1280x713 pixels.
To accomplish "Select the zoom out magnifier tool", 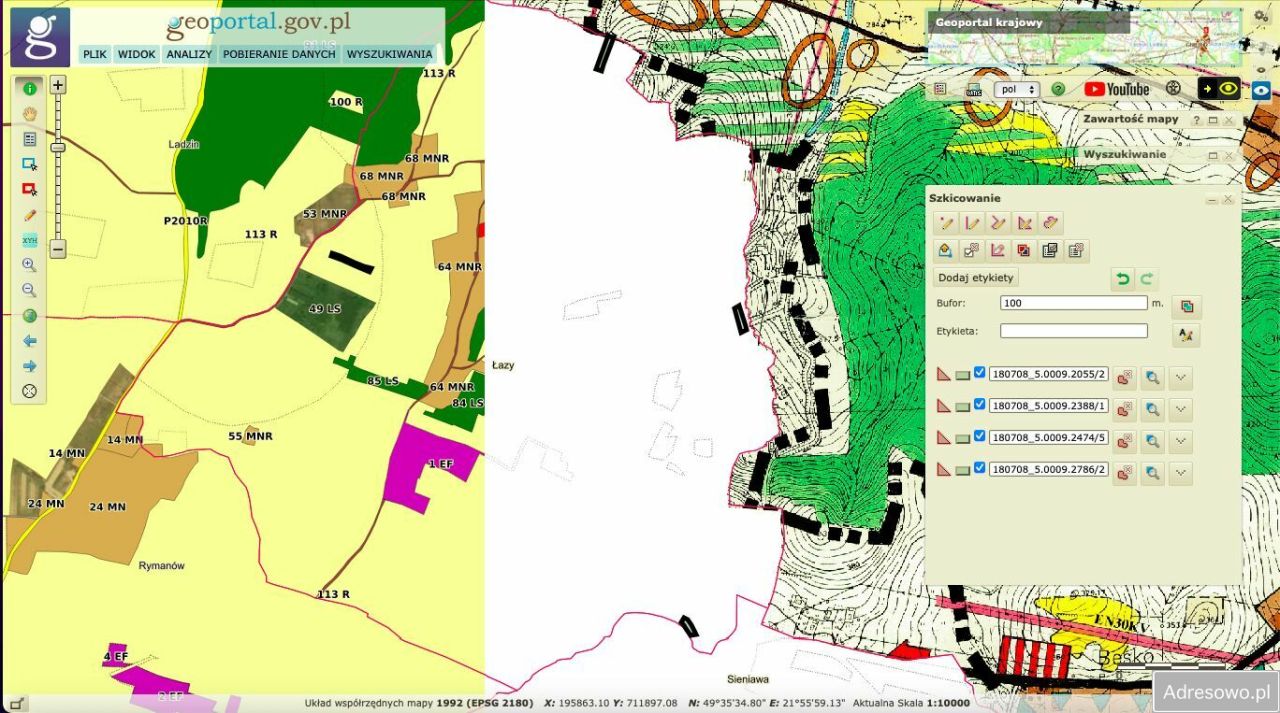I will [29, 290].
